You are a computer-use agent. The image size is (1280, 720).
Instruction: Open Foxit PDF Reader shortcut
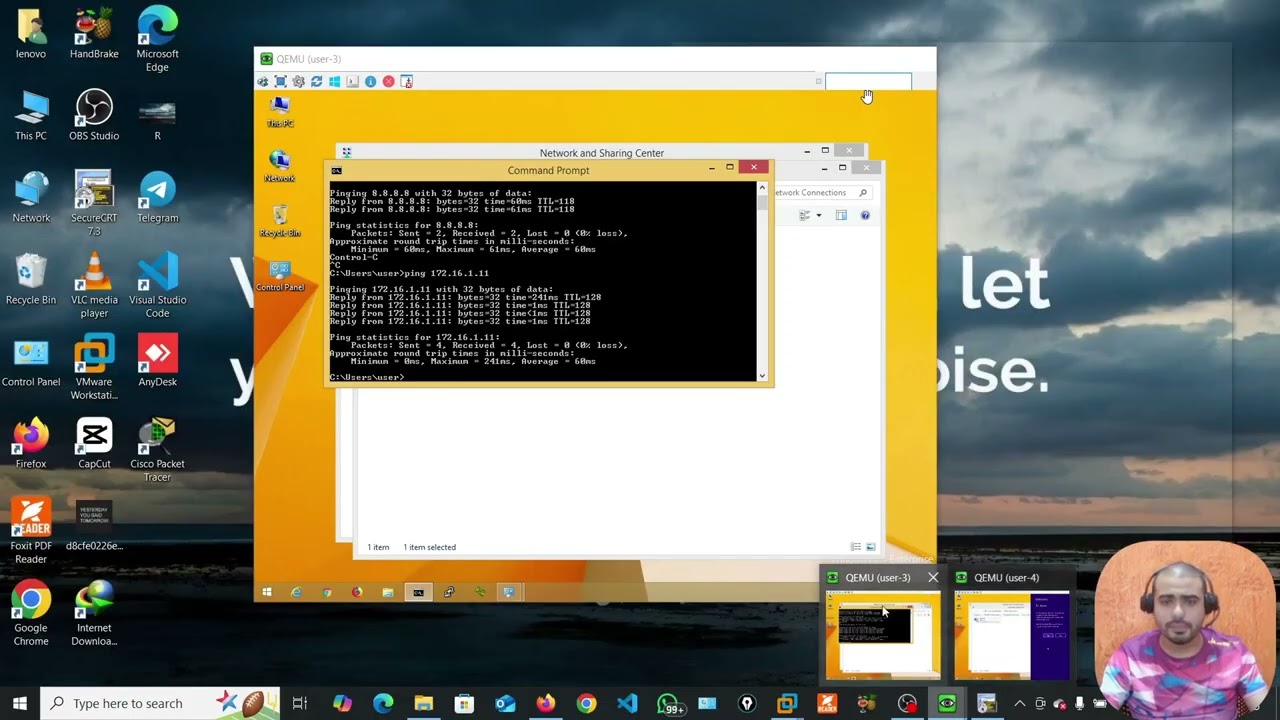(31, 532)
